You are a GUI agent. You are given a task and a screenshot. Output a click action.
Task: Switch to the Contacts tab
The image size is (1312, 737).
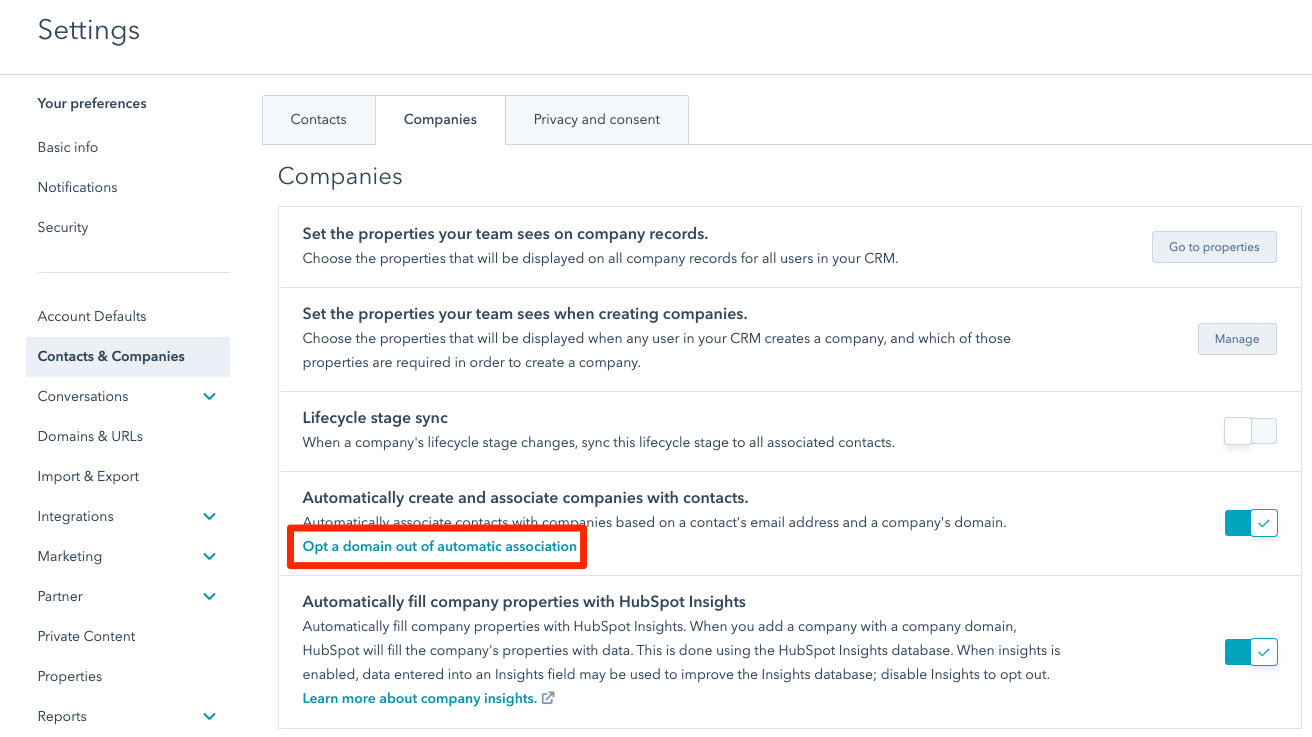coord(318,119)
